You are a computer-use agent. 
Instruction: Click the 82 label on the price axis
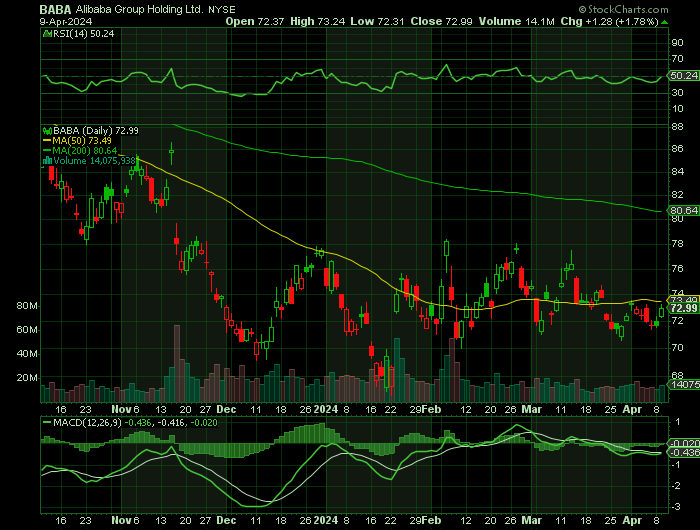tap(677, 195)
